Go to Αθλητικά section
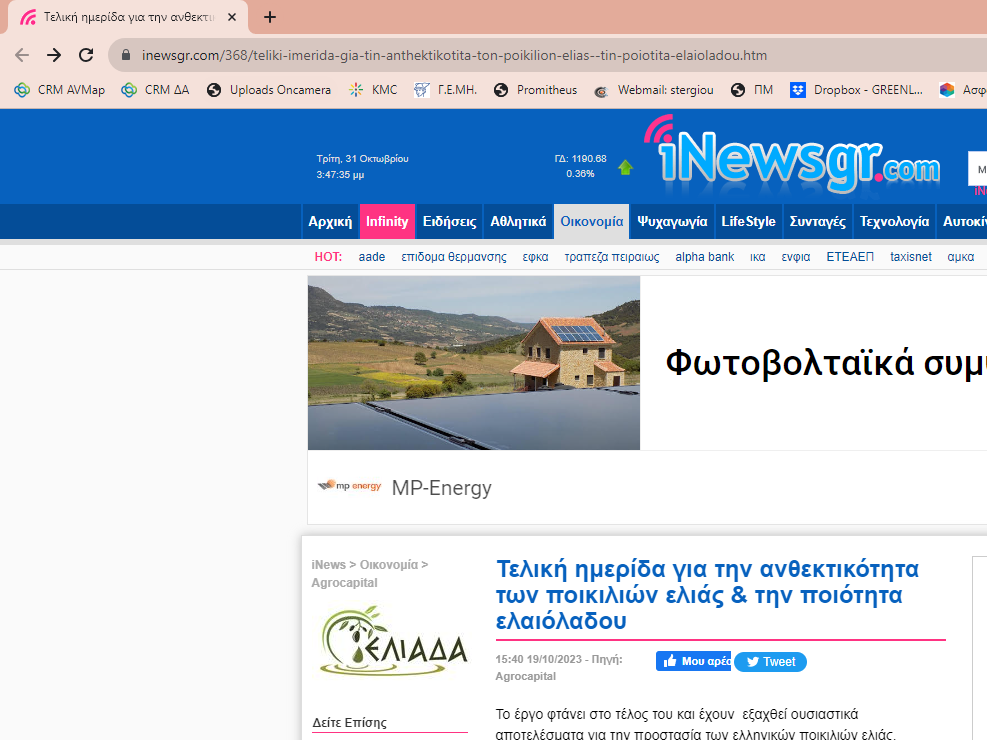The image size is (987, 740). pos(518,222)
